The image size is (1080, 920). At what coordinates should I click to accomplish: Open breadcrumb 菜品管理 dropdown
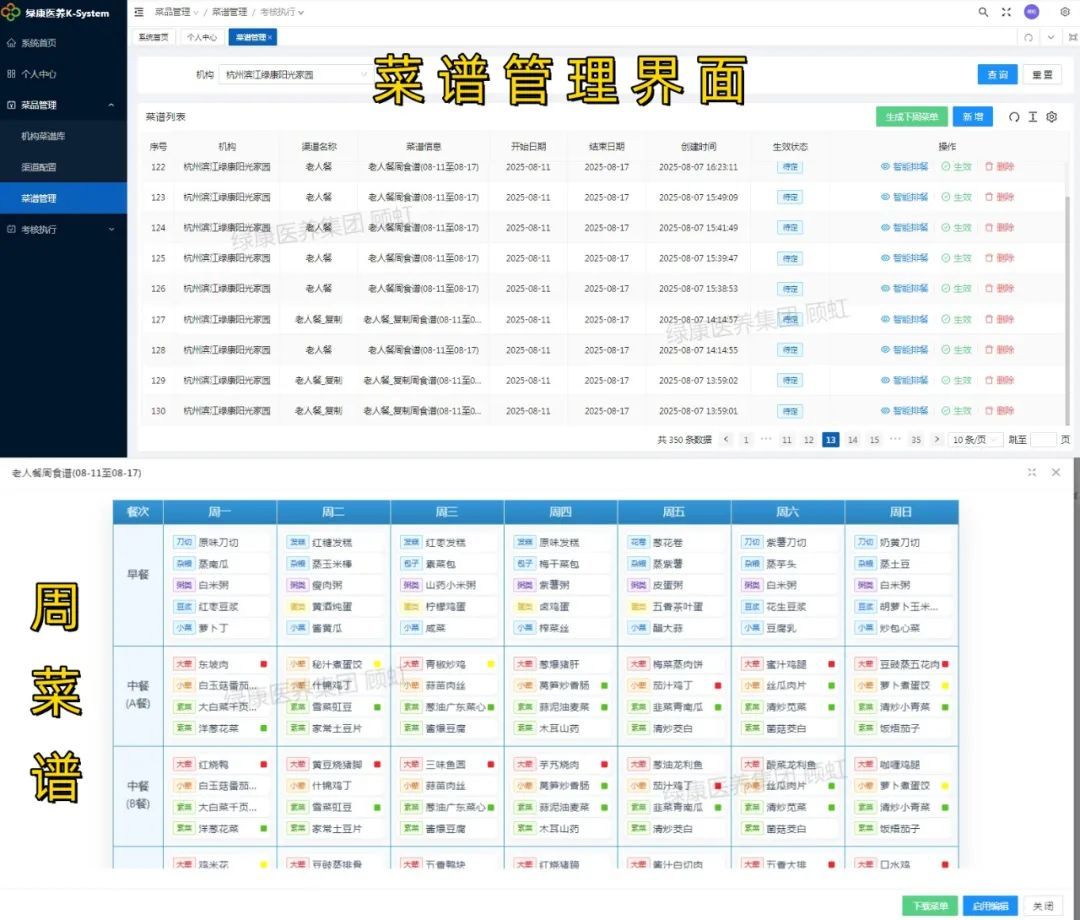pos(176,12)
